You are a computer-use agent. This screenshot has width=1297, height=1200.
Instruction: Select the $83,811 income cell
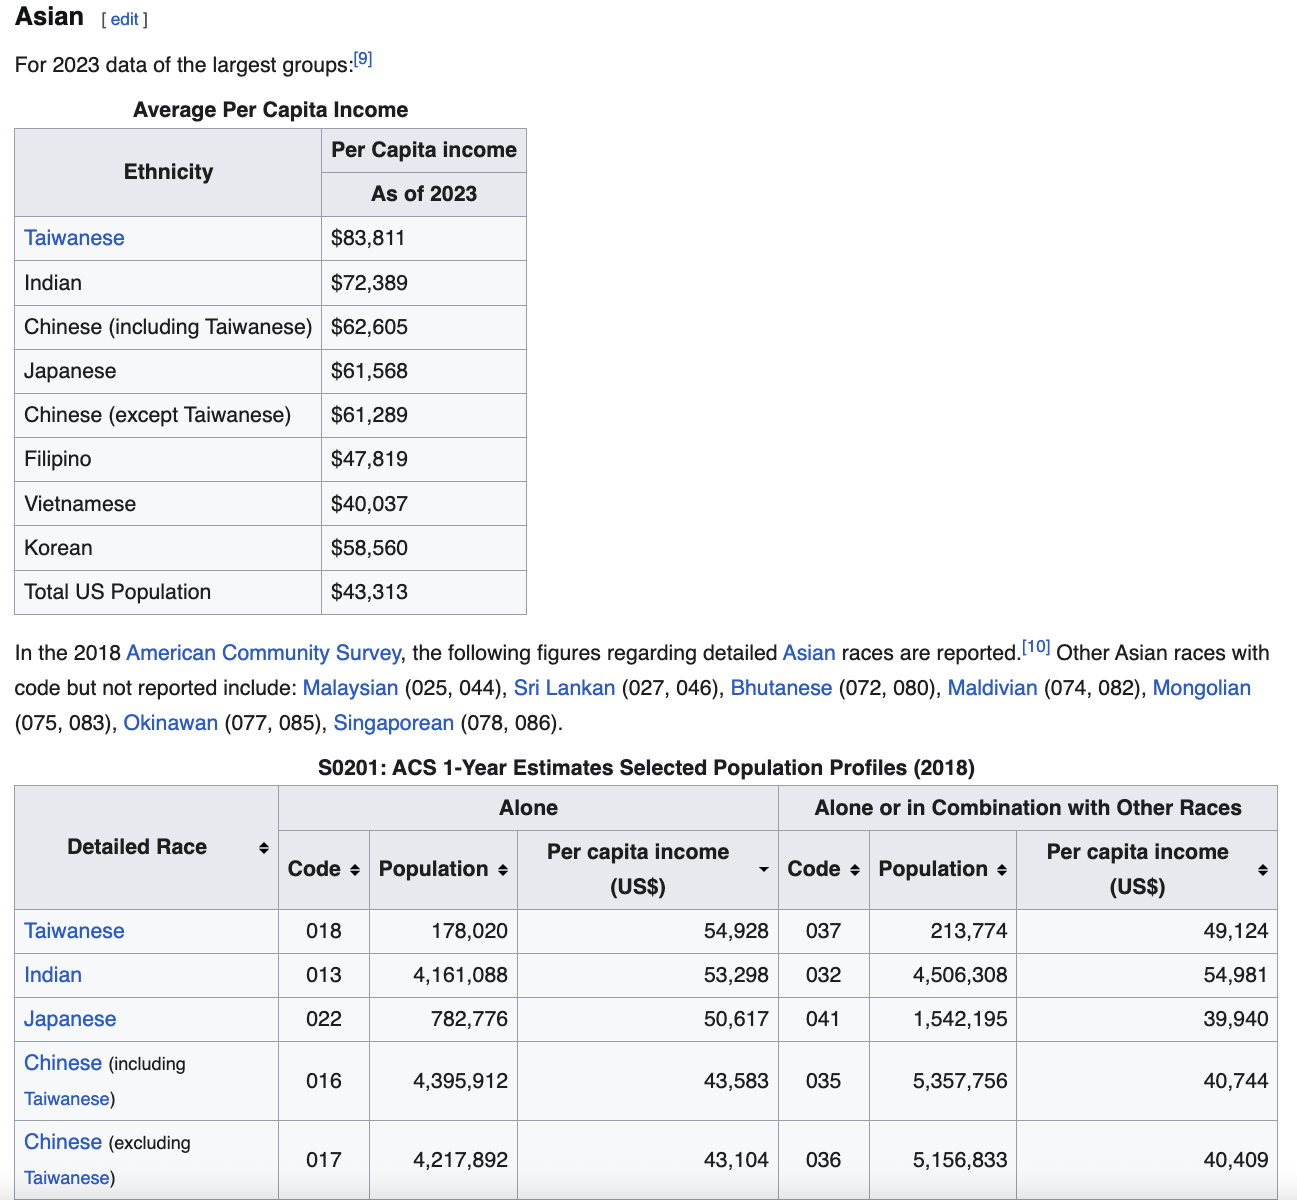(x=424, y=238)
